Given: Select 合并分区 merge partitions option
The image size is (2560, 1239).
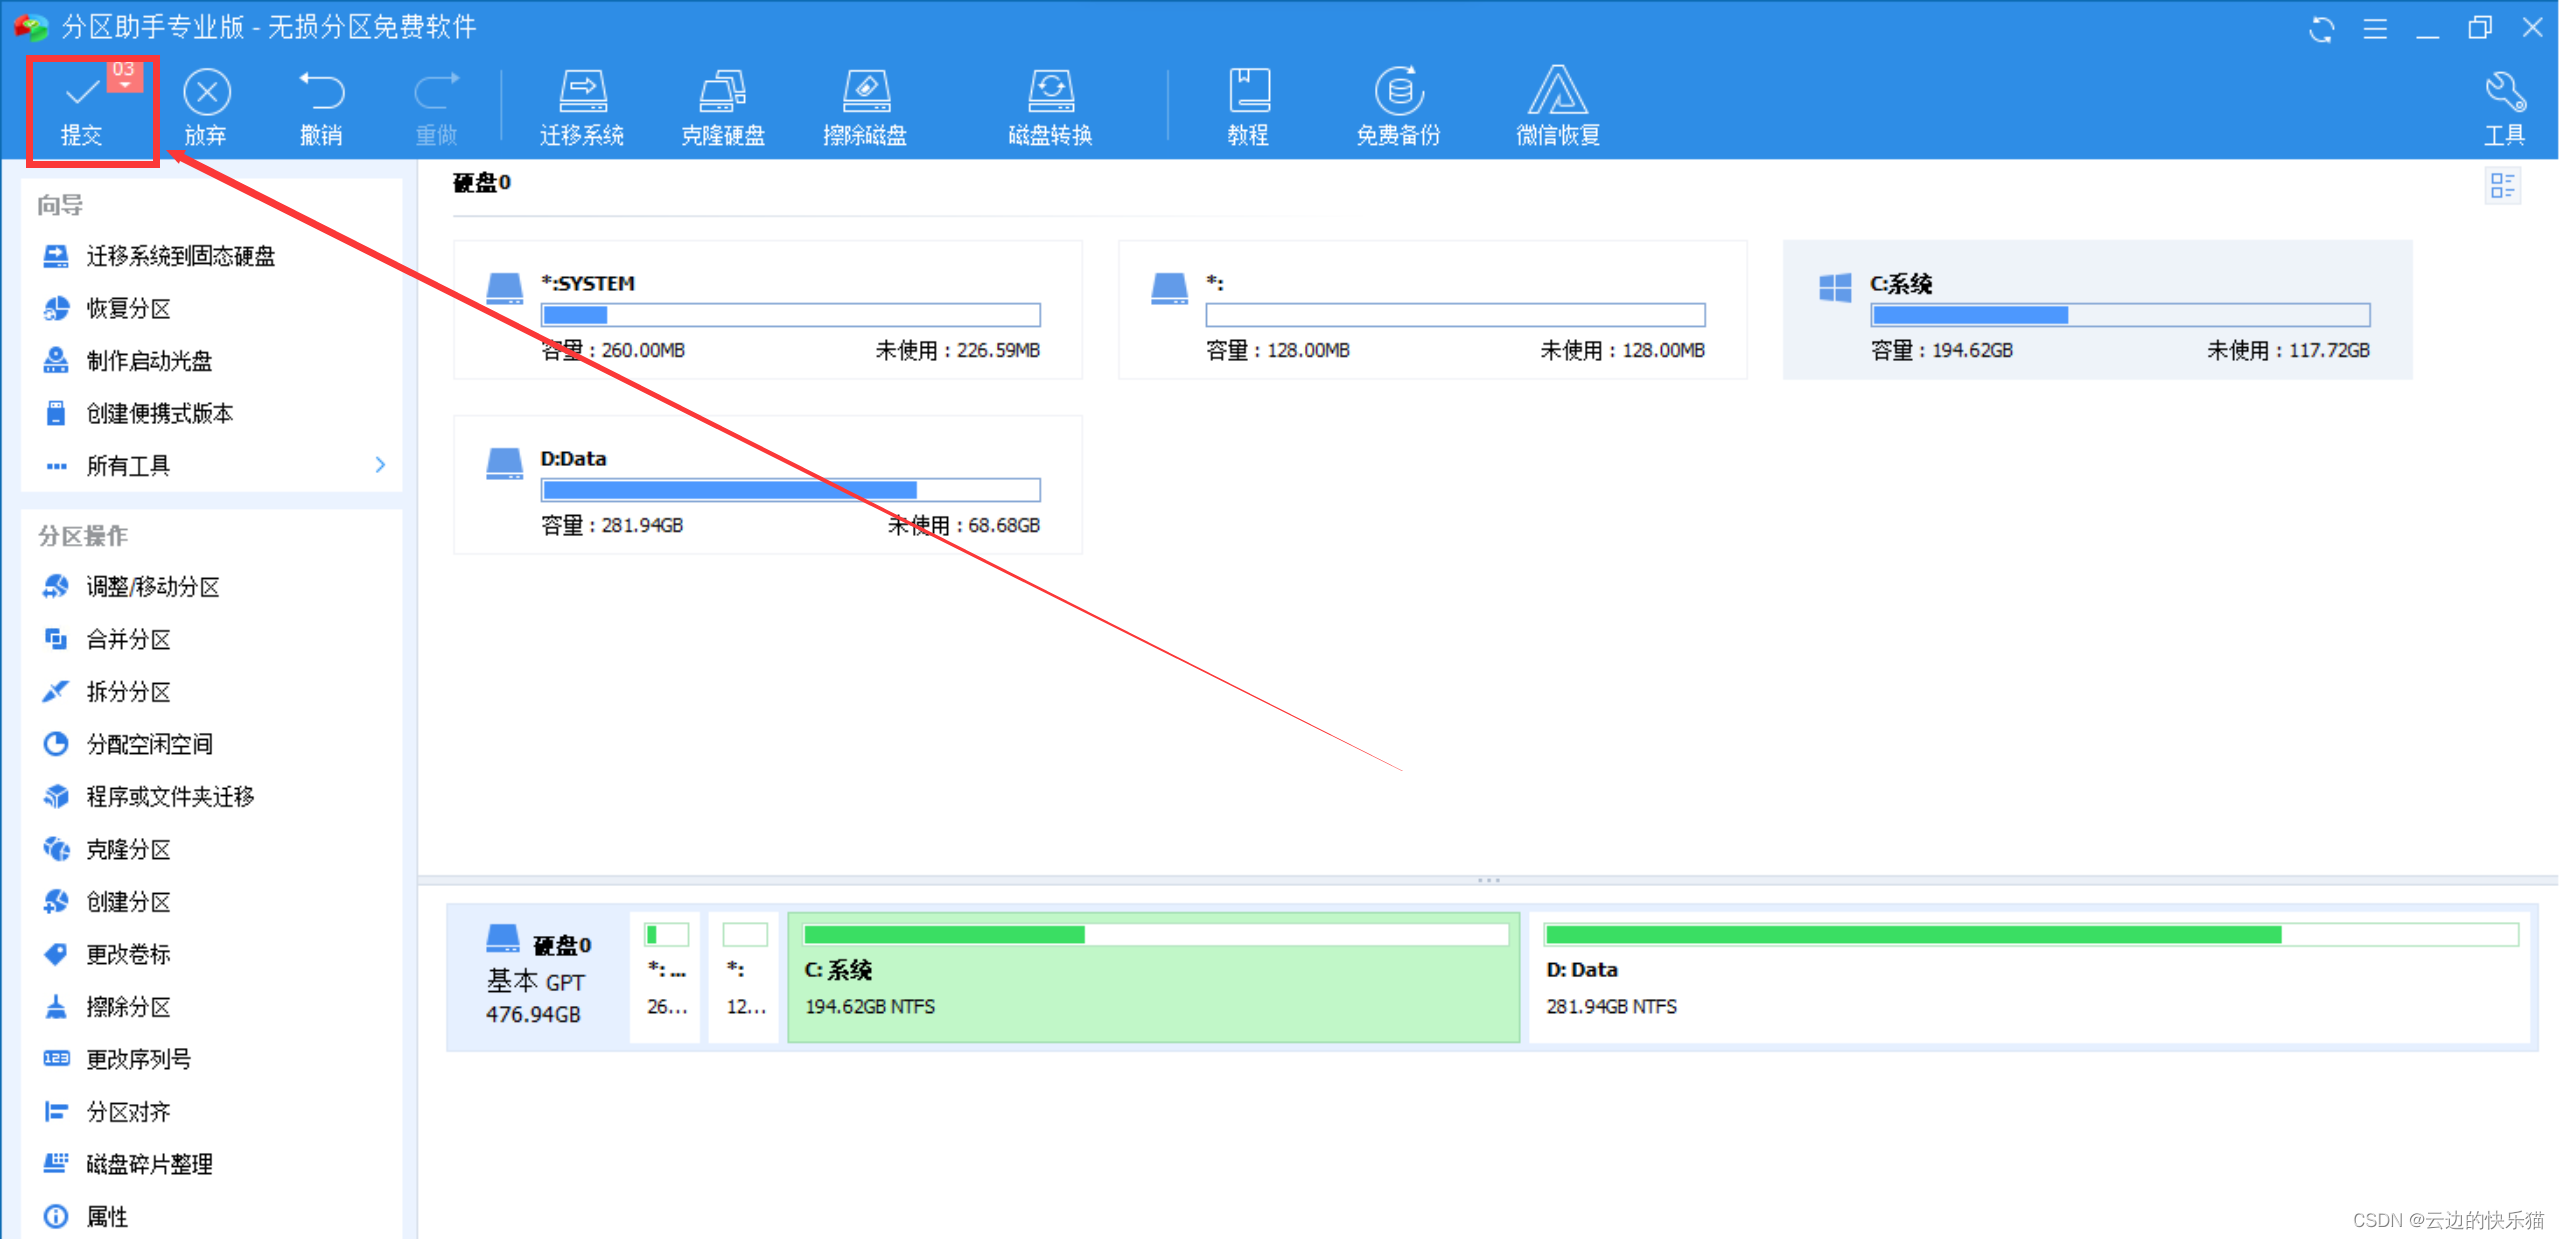Looking at the screenshot, I should pos(128,640).
